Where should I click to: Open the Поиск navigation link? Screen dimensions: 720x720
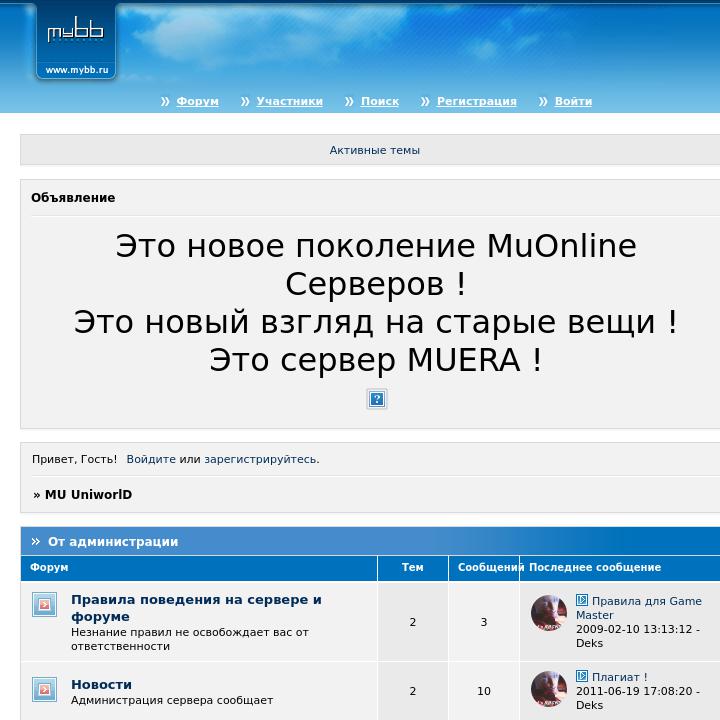(380, 101)
